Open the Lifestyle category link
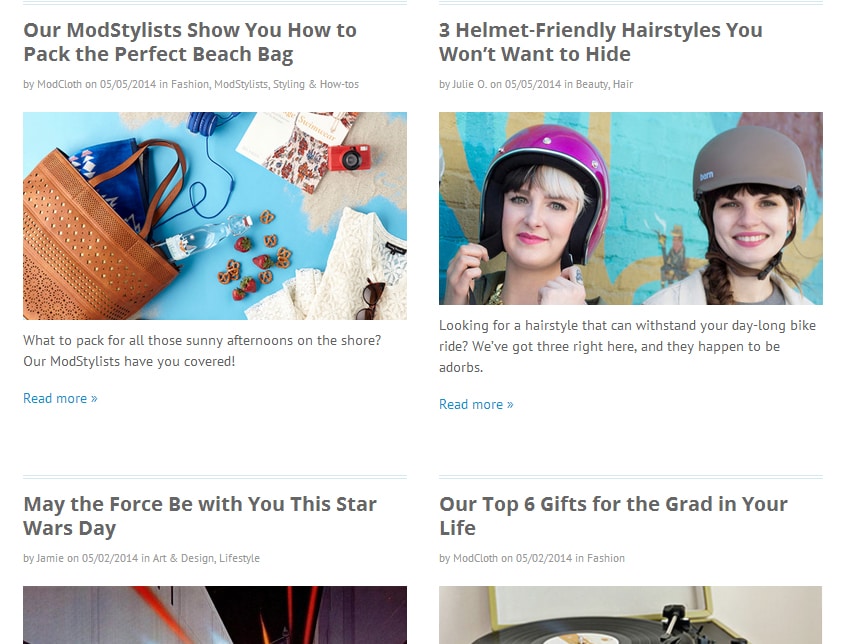The width and height of the screenshot is (848, 644). (239, 558)
